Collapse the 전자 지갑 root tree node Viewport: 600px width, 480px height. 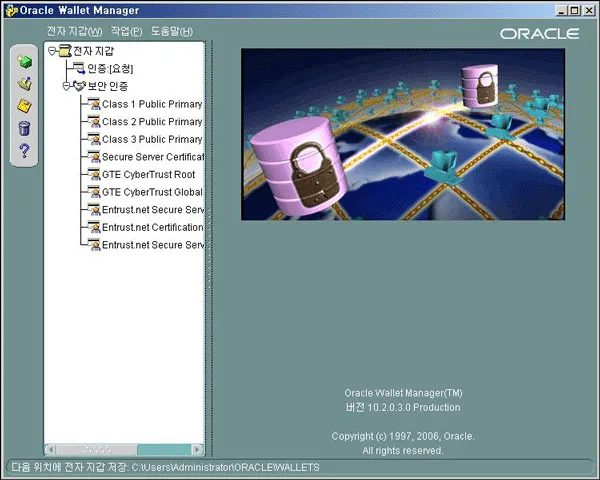click(52, 51)
